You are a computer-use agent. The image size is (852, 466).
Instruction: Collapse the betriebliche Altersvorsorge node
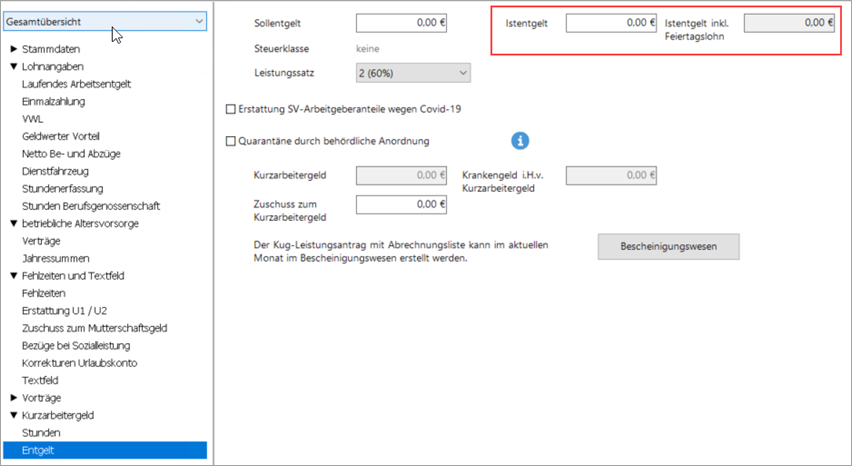point(14,223)
